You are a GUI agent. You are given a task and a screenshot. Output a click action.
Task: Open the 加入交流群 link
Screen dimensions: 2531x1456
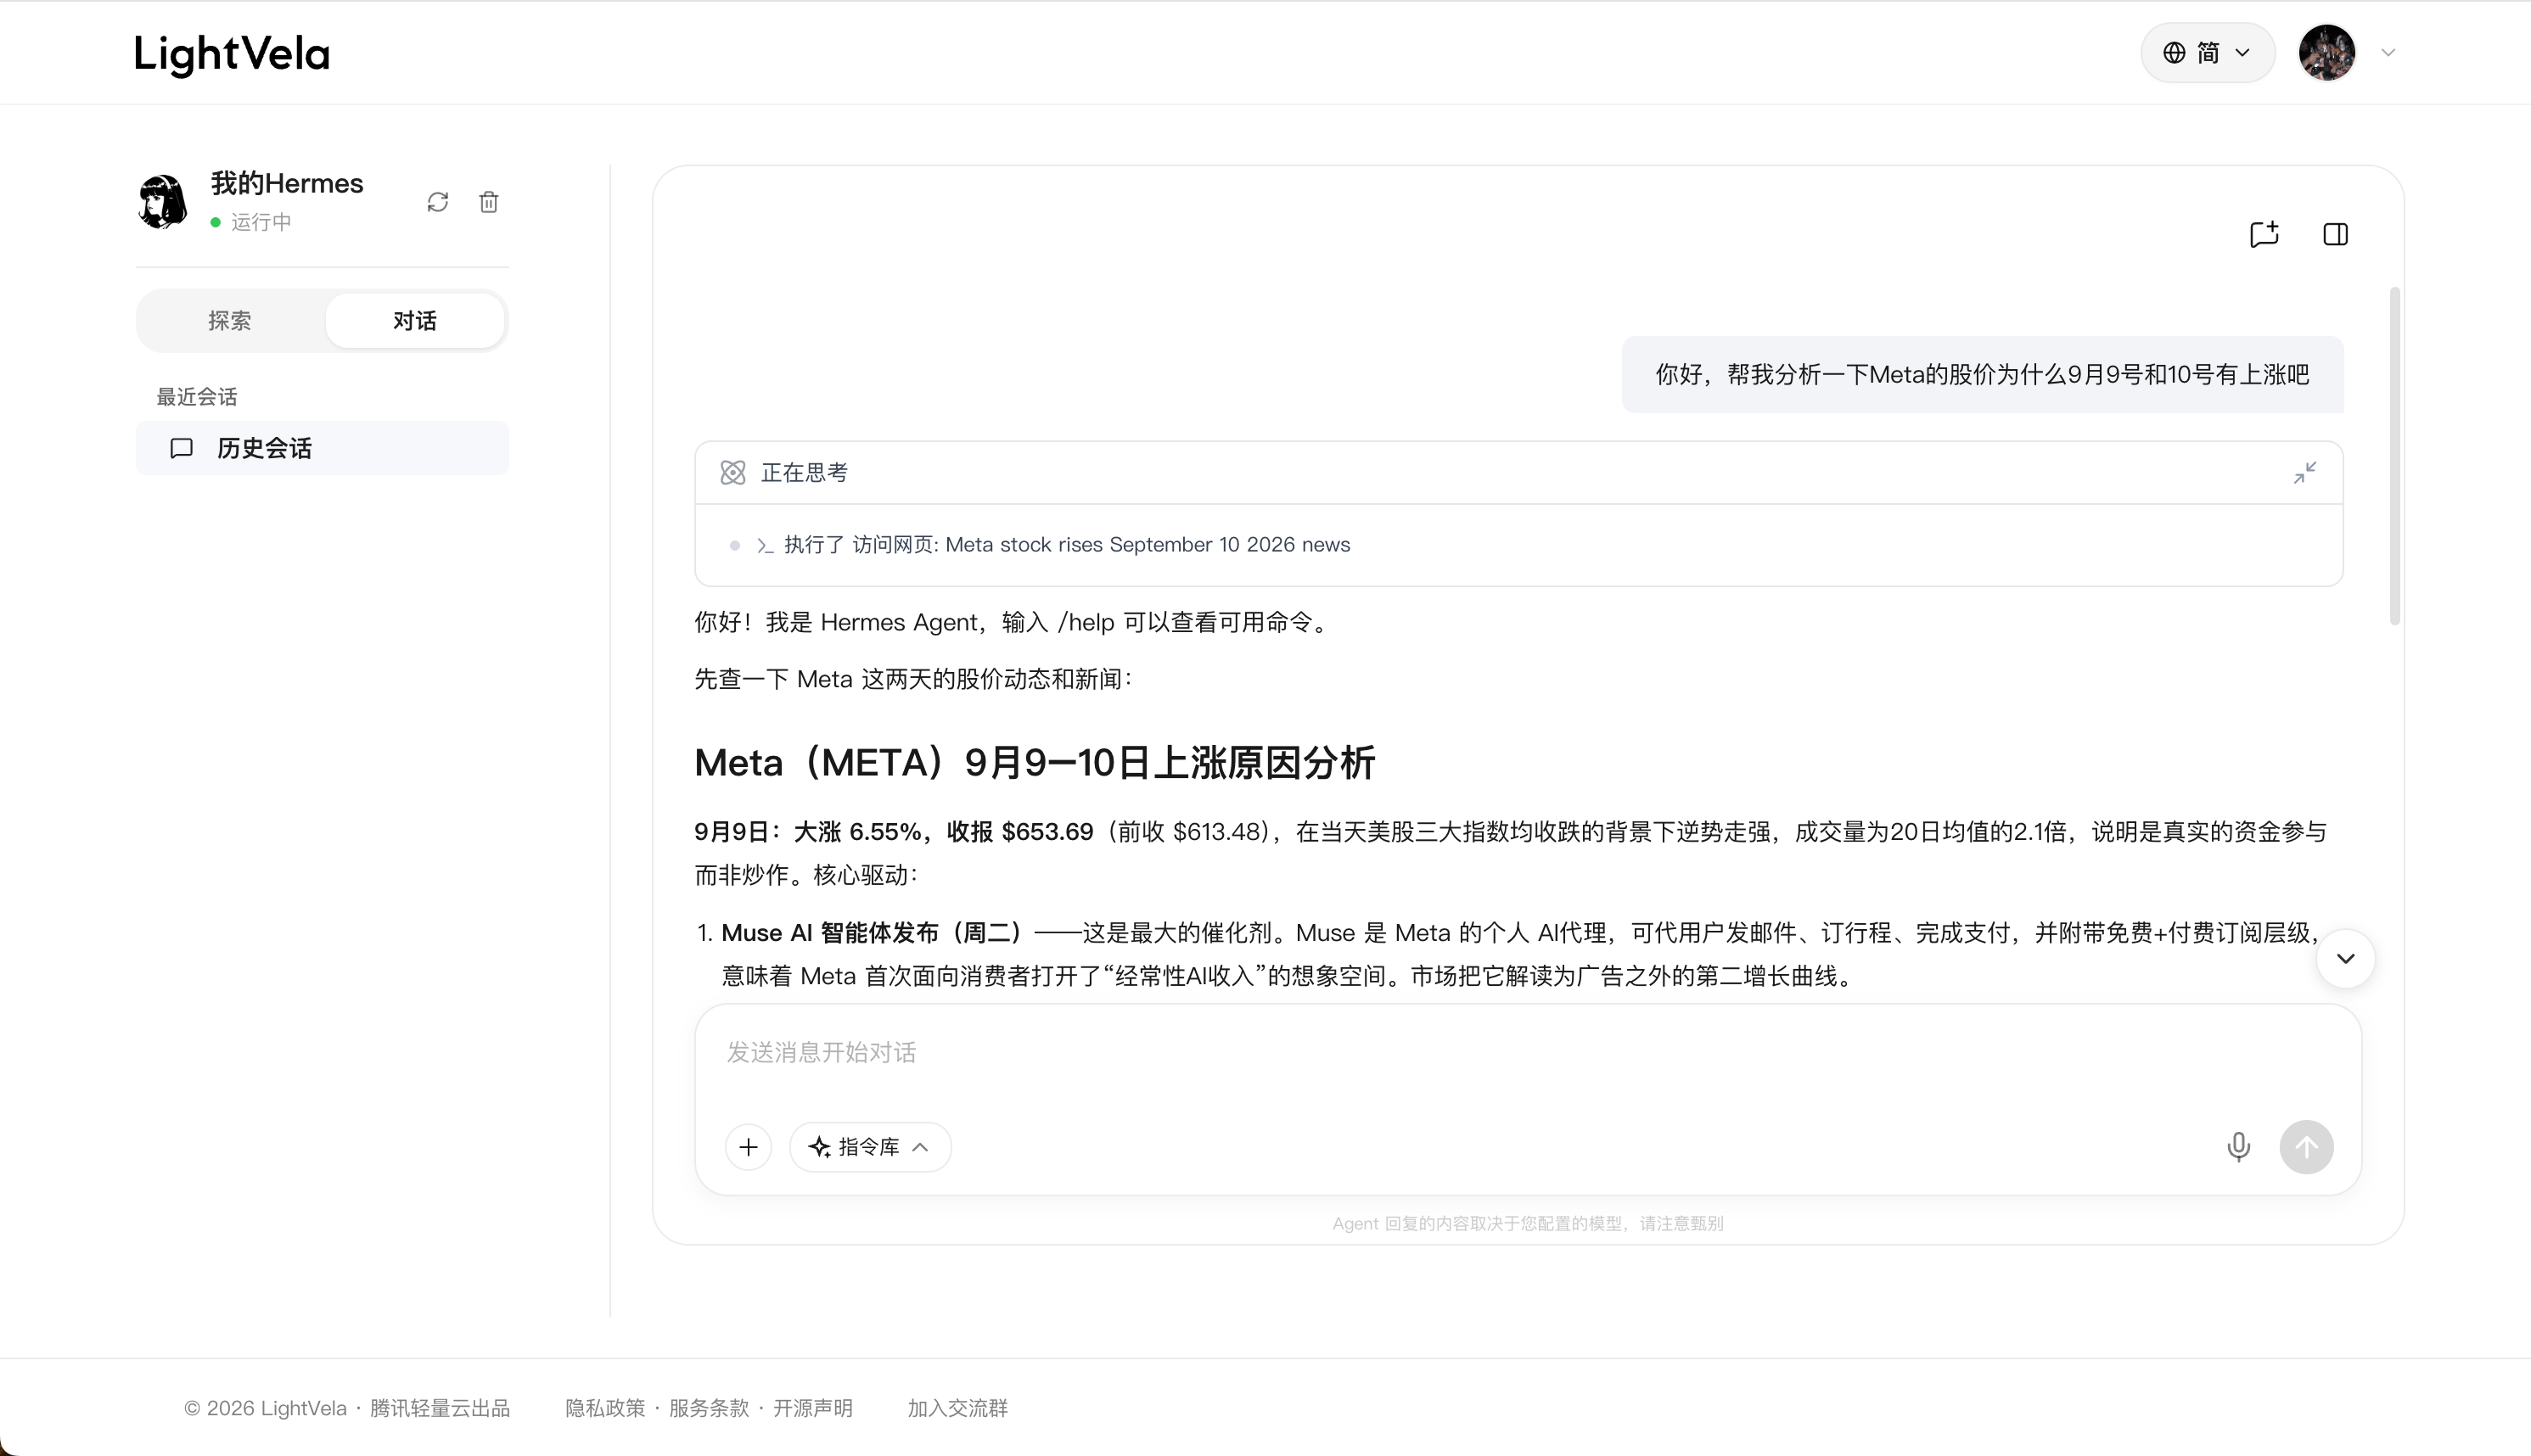[x=957, y=1408]
